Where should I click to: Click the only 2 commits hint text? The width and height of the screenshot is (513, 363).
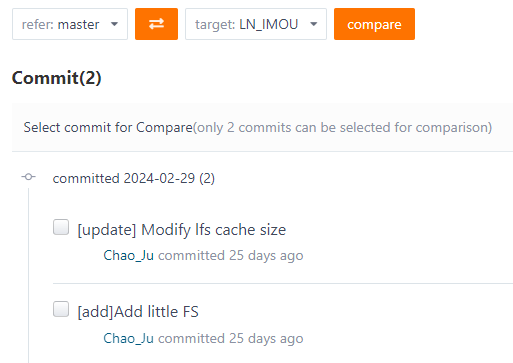click(342, 128)
